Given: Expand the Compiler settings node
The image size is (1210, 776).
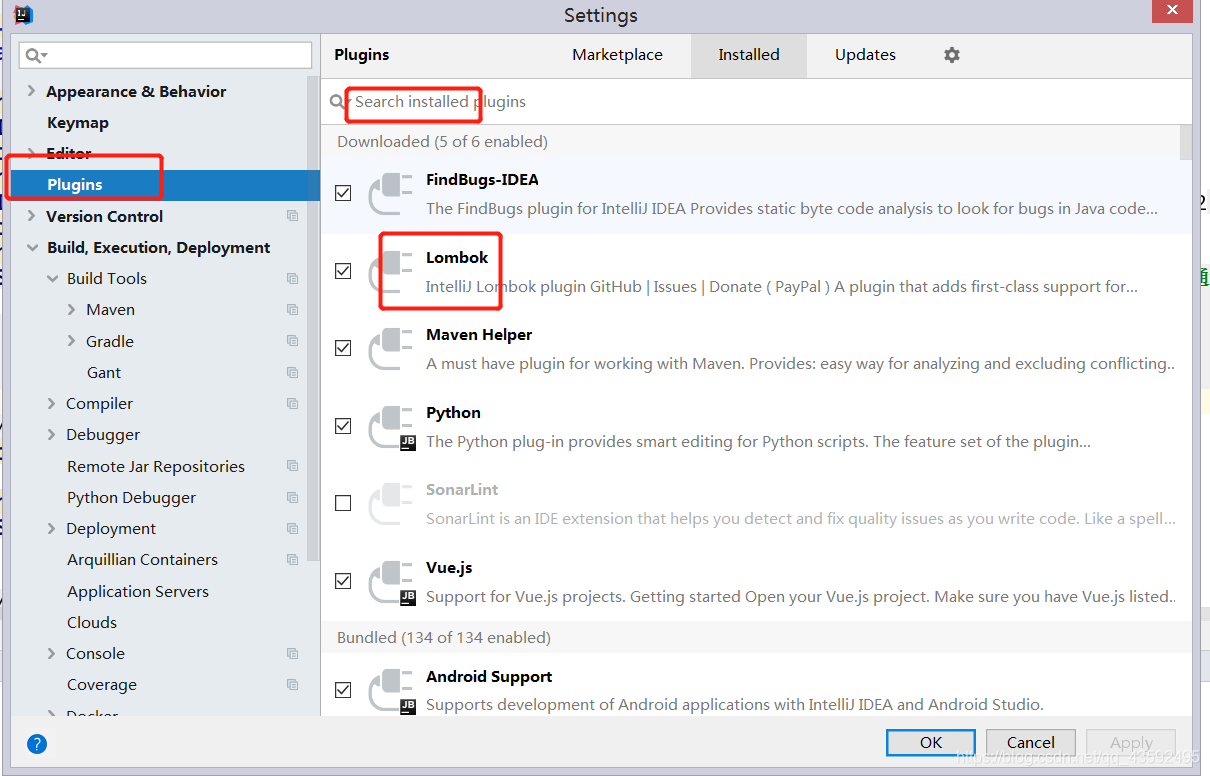Looking at the screenshot, I should click(52, 404).
